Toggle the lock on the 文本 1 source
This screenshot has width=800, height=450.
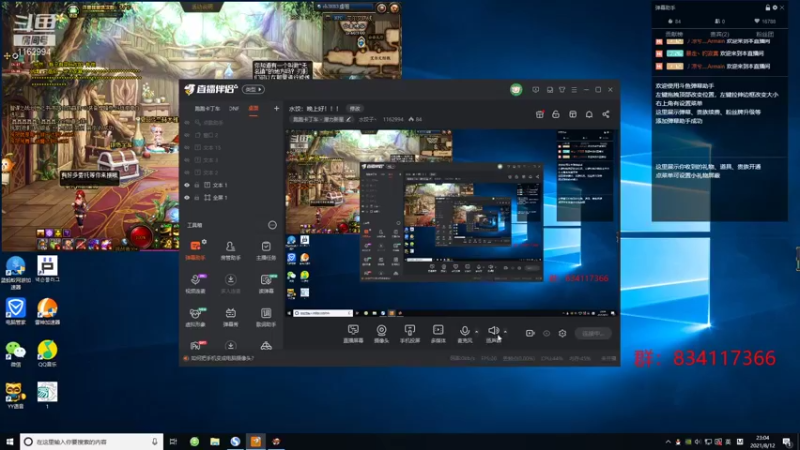click(197, 185)
